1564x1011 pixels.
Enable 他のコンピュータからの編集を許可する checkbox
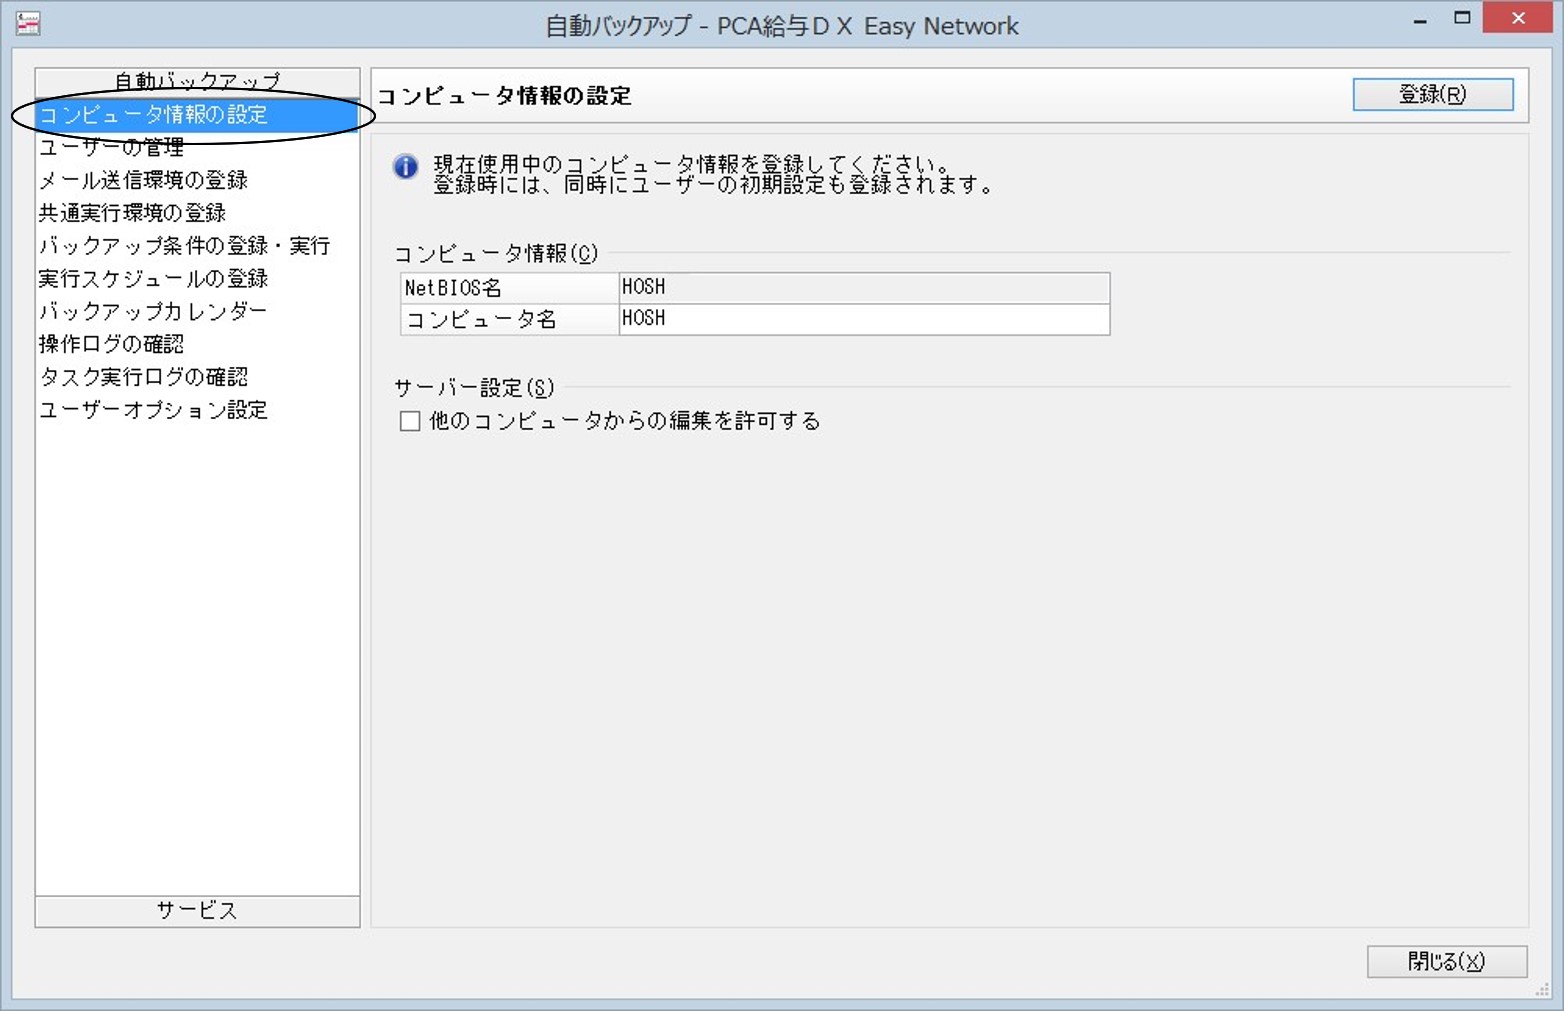coord(409,421)
